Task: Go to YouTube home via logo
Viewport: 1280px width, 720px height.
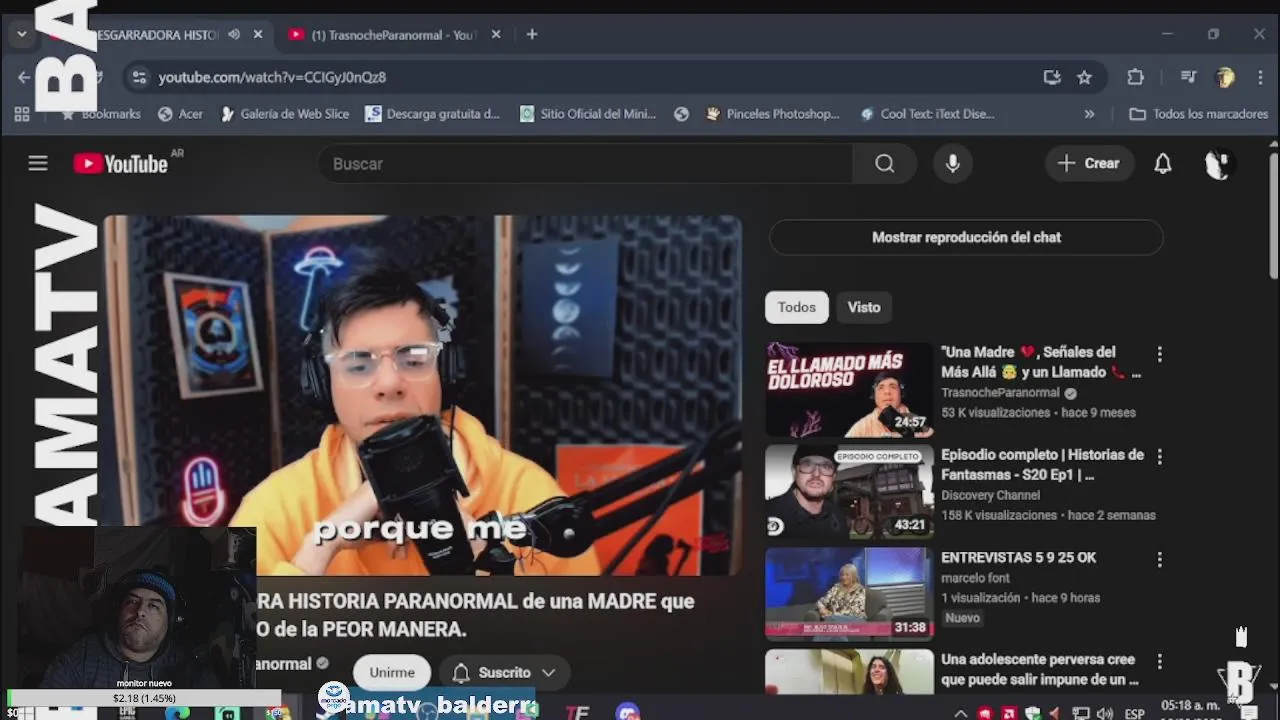Action: (x=120, y=164)
